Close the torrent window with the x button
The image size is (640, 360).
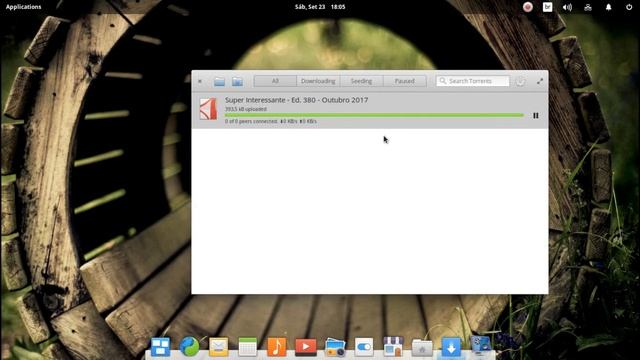(200, 81)
